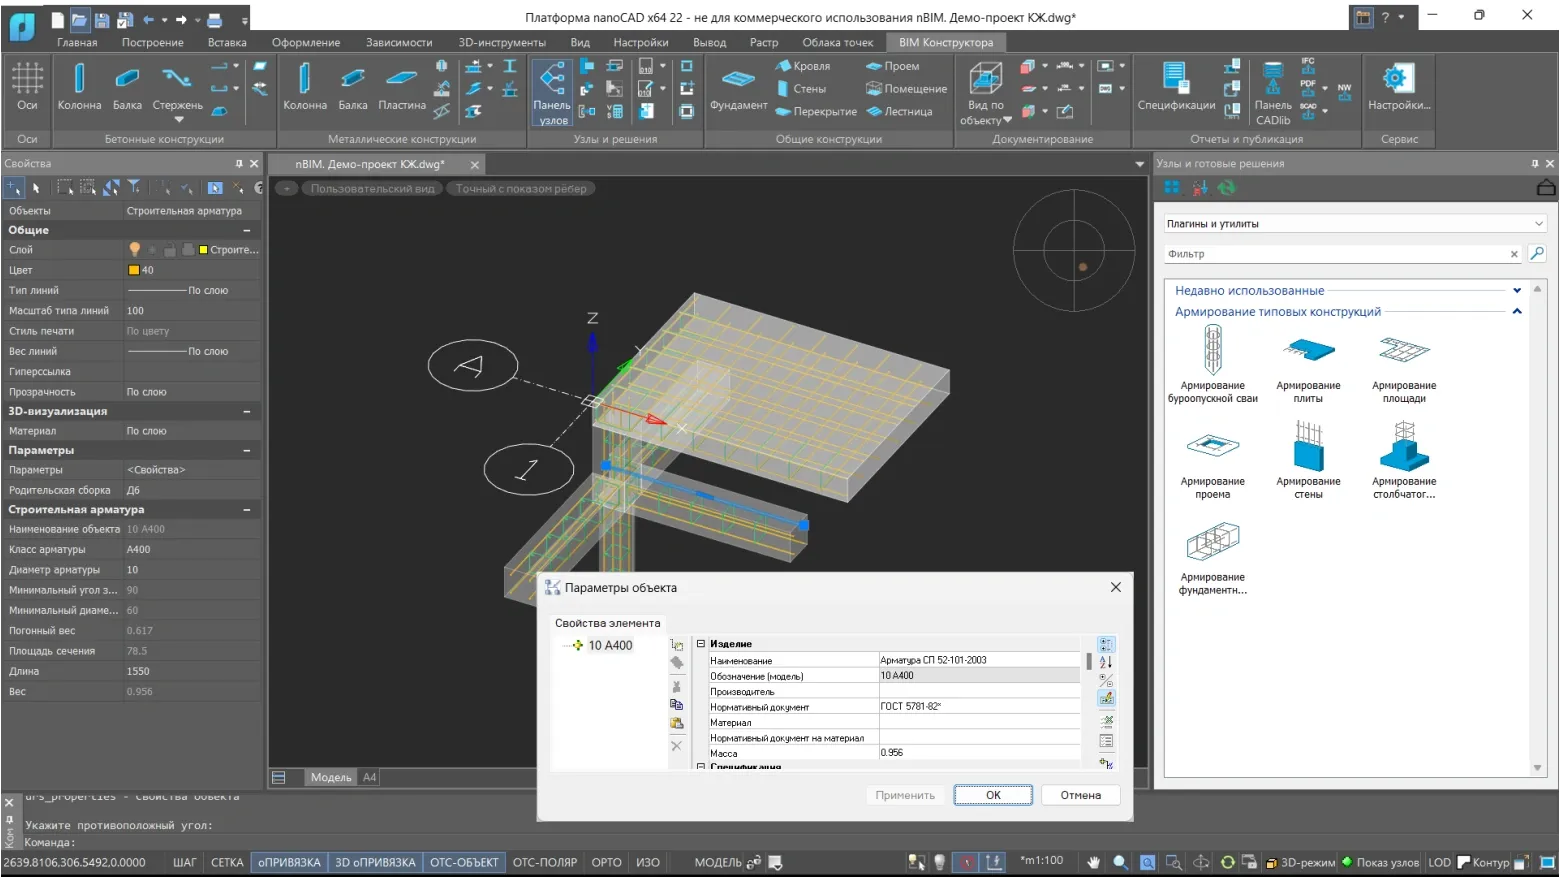
Task: Collapse the Общие properties section
Action: click(x=247, y=230)
